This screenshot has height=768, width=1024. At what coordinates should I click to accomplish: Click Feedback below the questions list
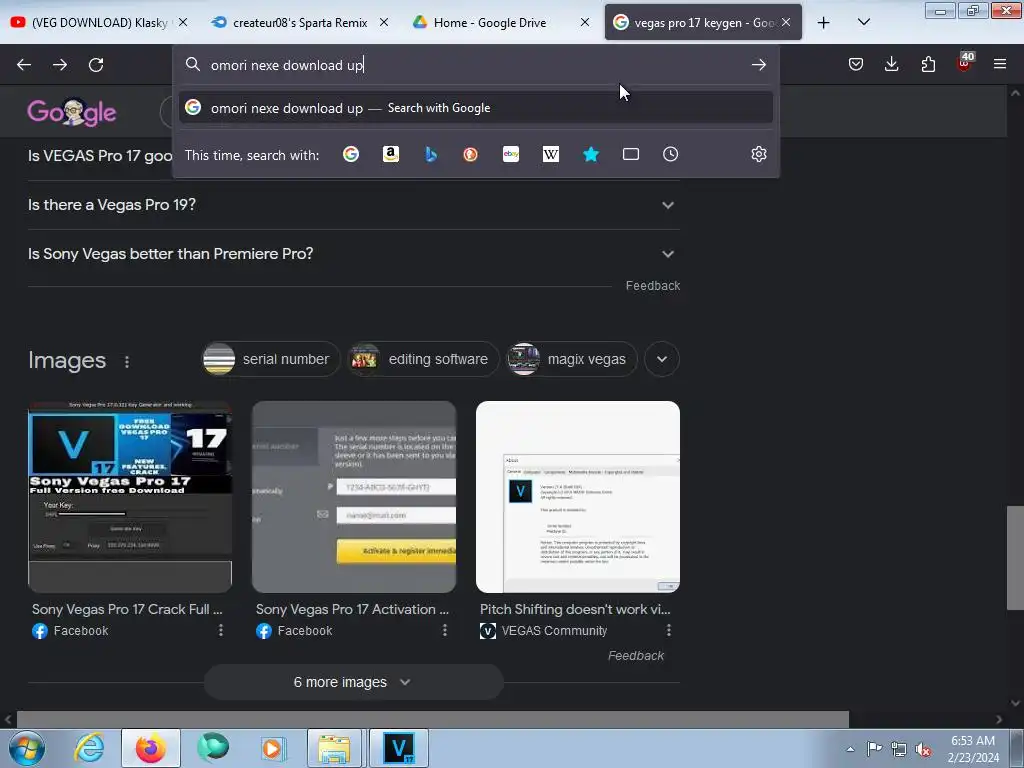[x=652, y=286]
